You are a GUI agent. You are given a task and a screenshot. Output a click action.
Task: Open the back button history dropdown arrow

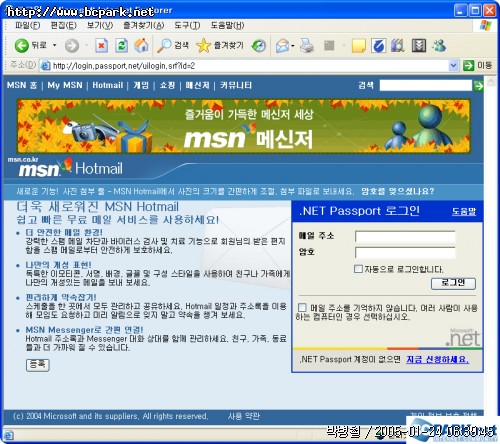[x=55, y=45]
